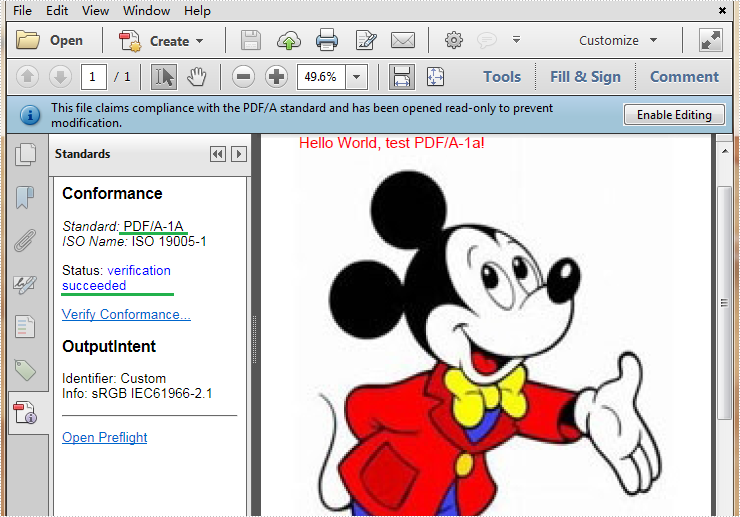The width and height of the screenshot is (740, 517).
Task: Toggle the full screen read mode icon
Action: 711,40
